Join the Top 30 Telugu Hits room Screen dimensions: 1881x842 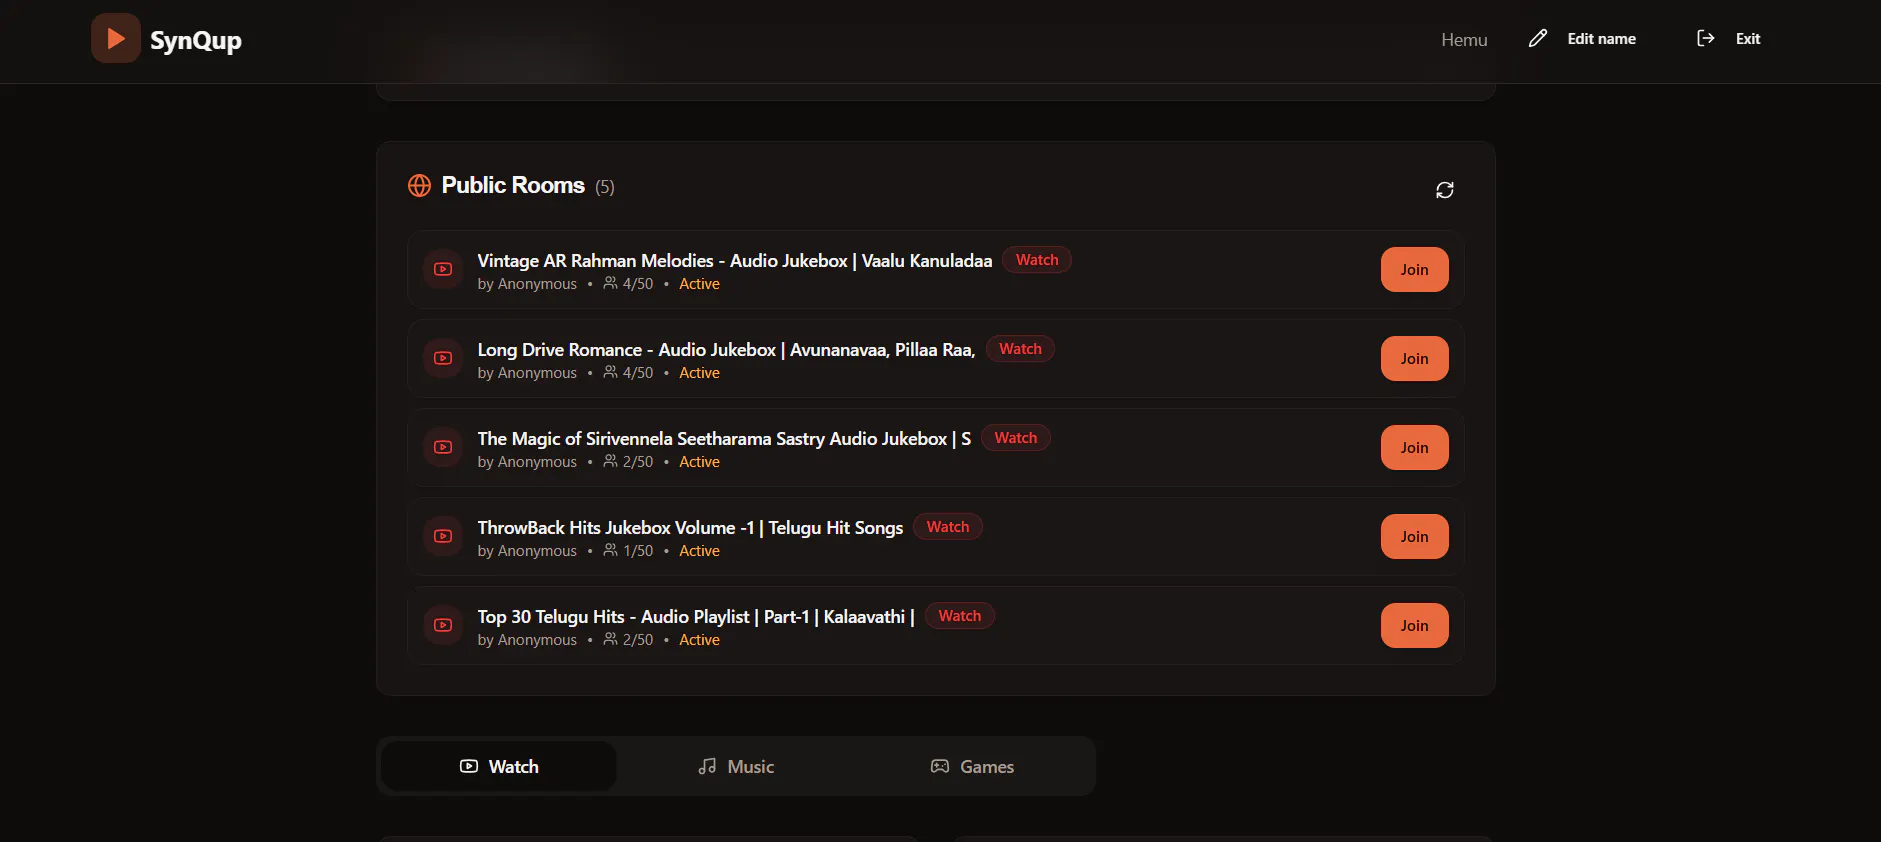pos(1414,625)
